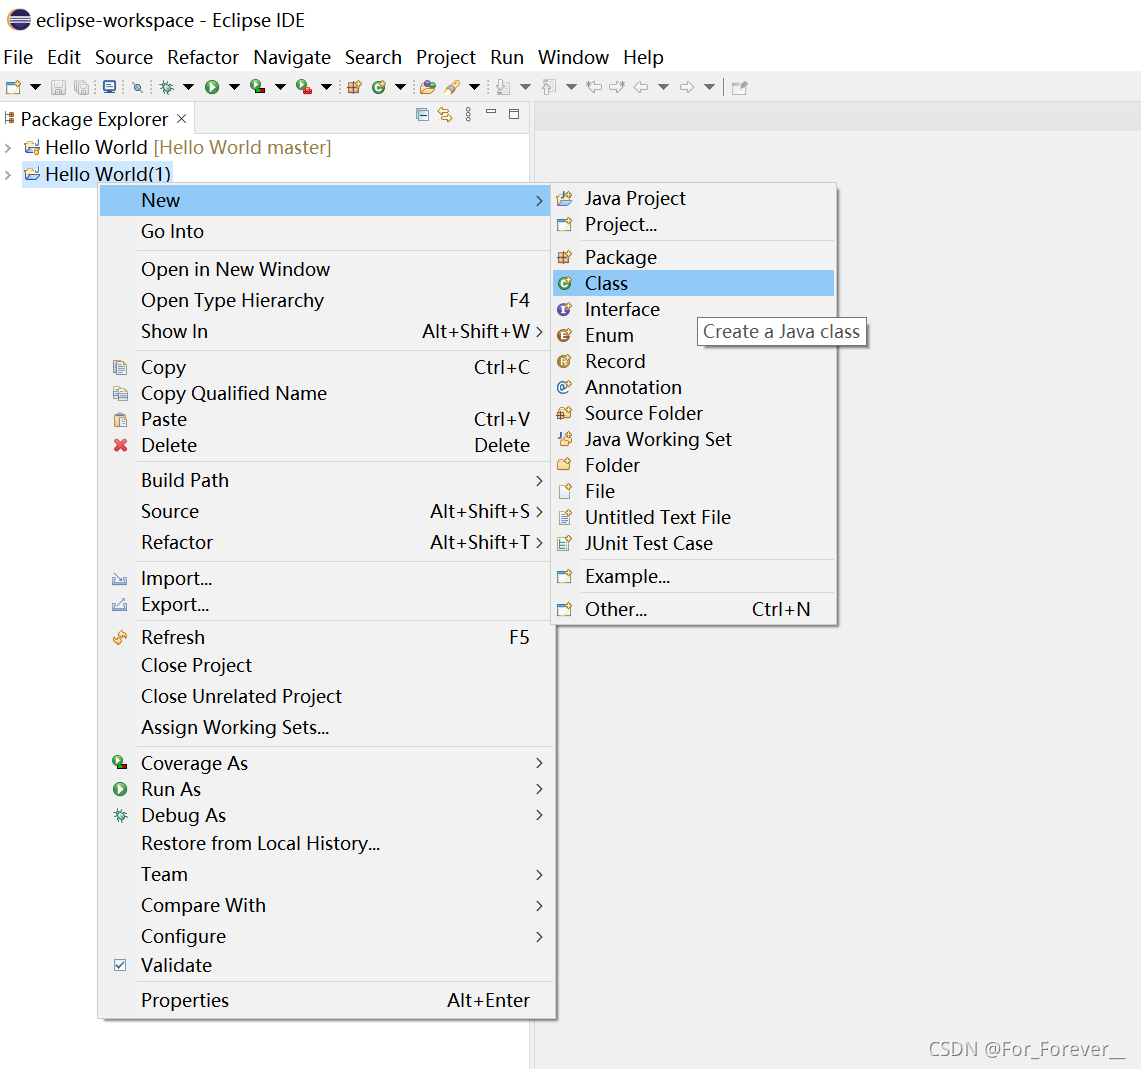The height and width of the screenshot is (1069, 1141).
Task: Select Untitled Text File in submenu
Action: click(693, 517)
